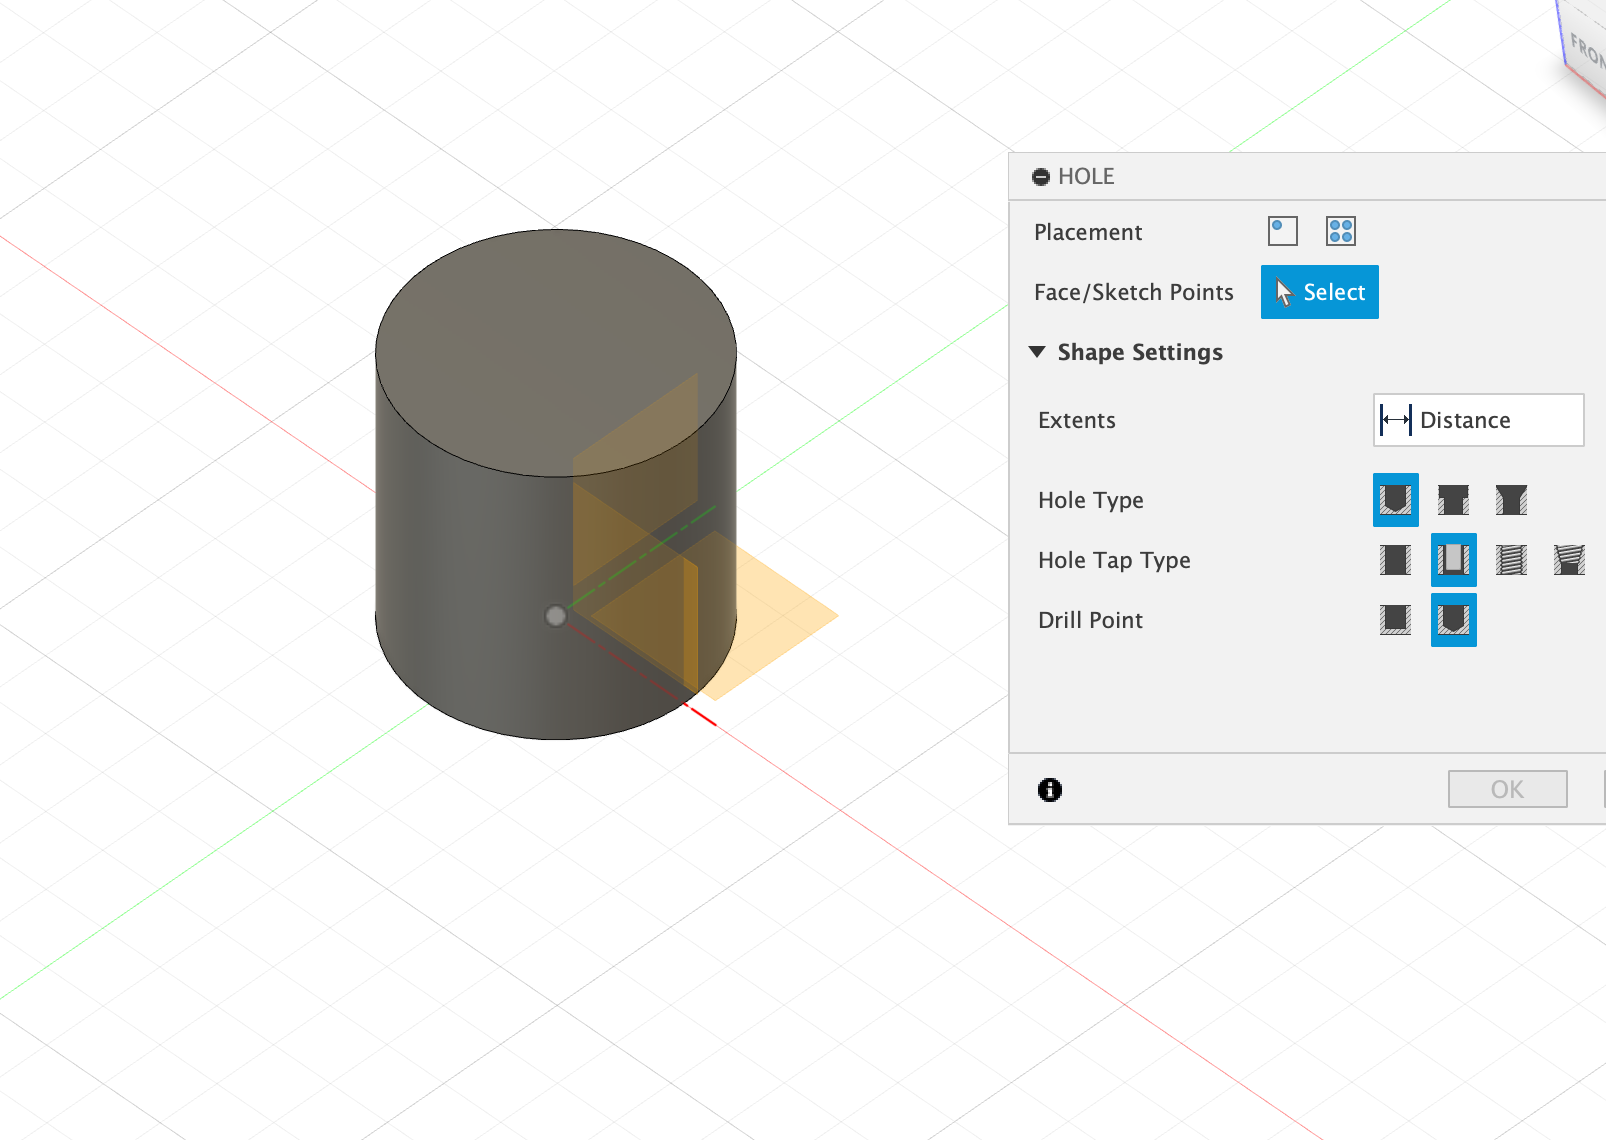Select the Counterbore hole type

(1453, 500)
